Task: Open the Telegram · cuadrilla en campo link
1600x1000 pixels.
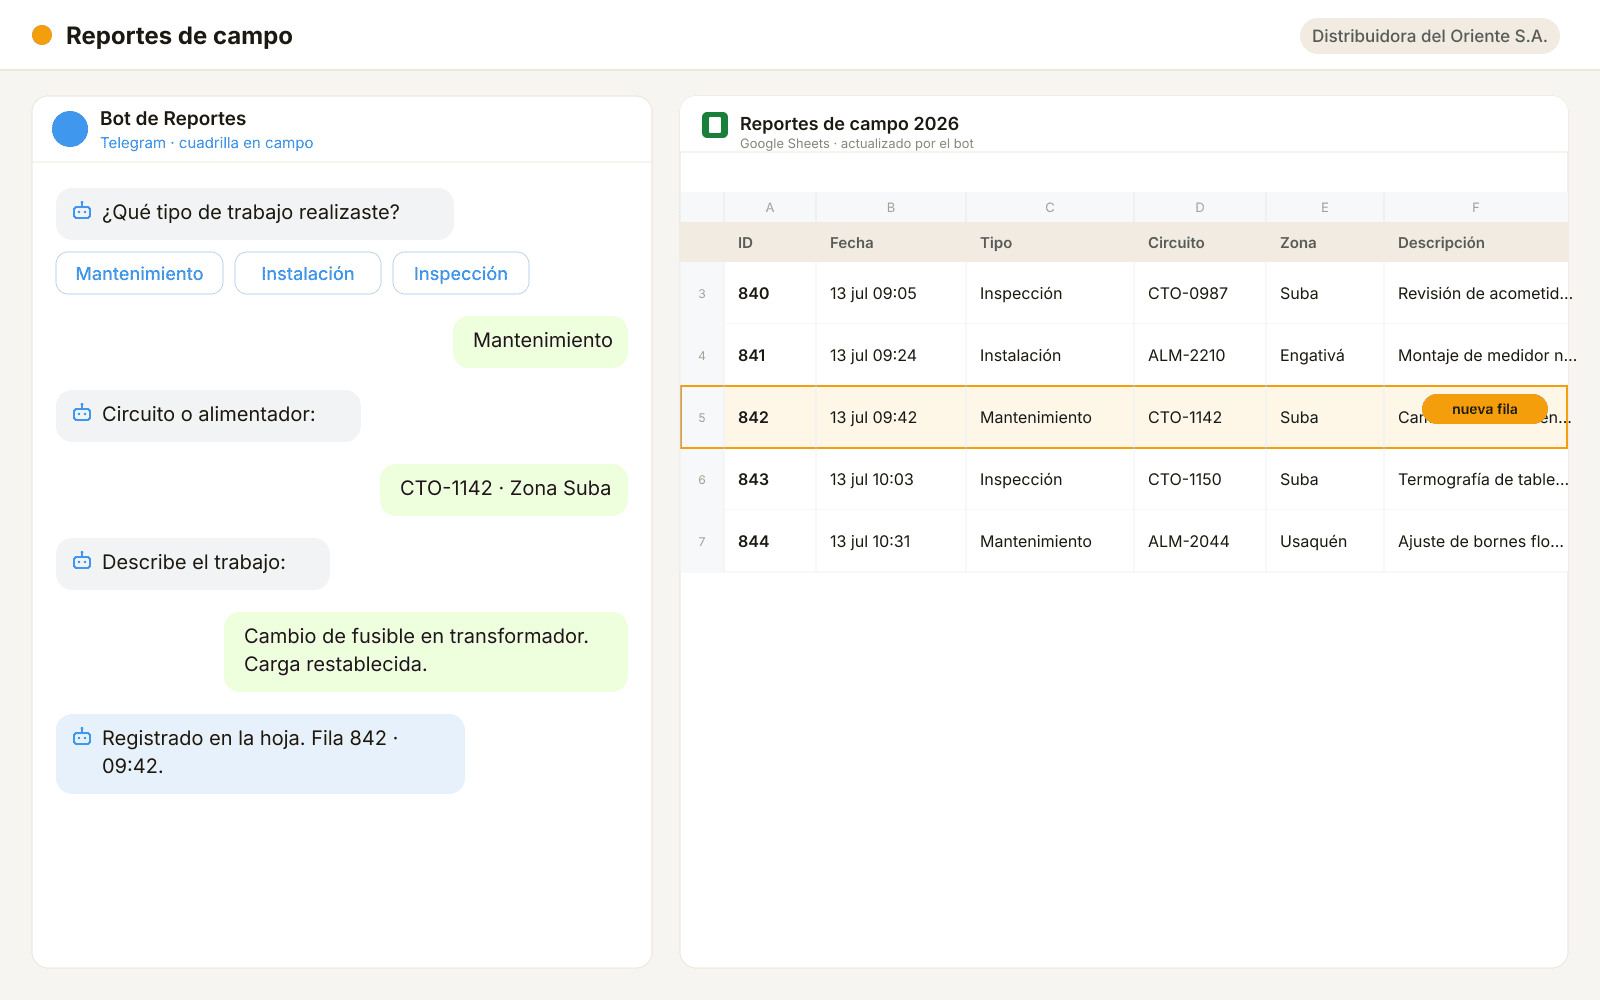Action: pyautogui.click(x=207, y=143)
